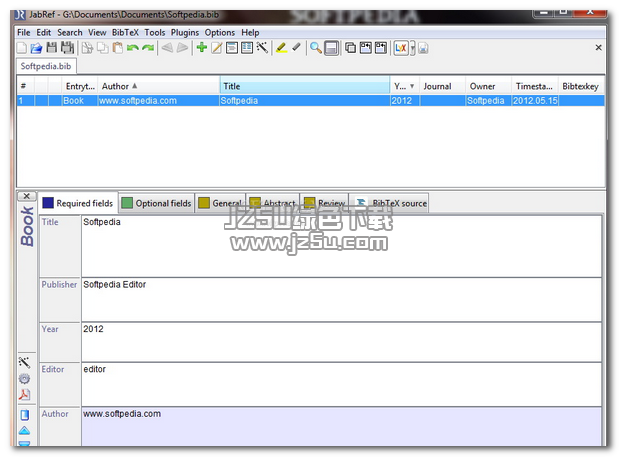The height and width of the screenshot is (457, 619).
Task: Copy the selected entry
Action: coord(103,48)
